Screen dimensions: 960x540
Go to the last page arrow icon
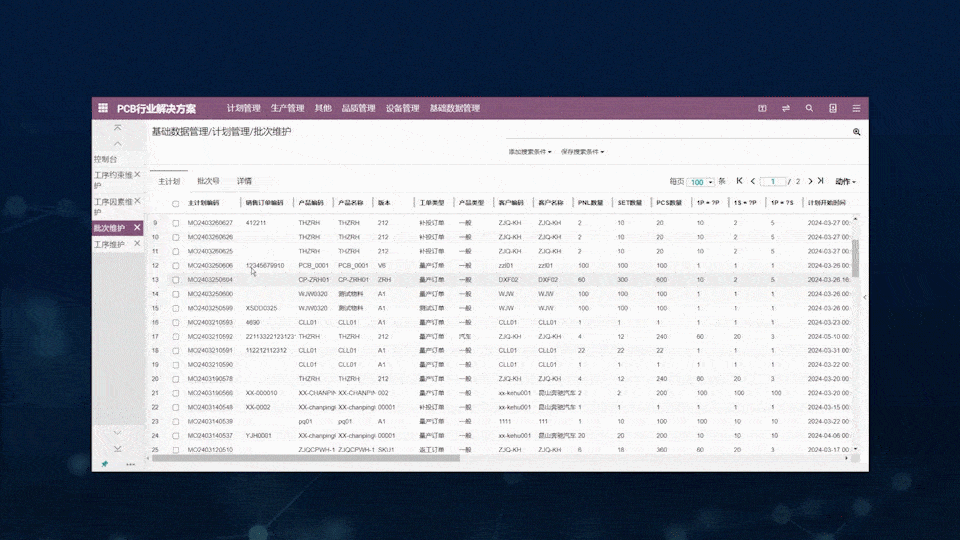pos(821,181)
